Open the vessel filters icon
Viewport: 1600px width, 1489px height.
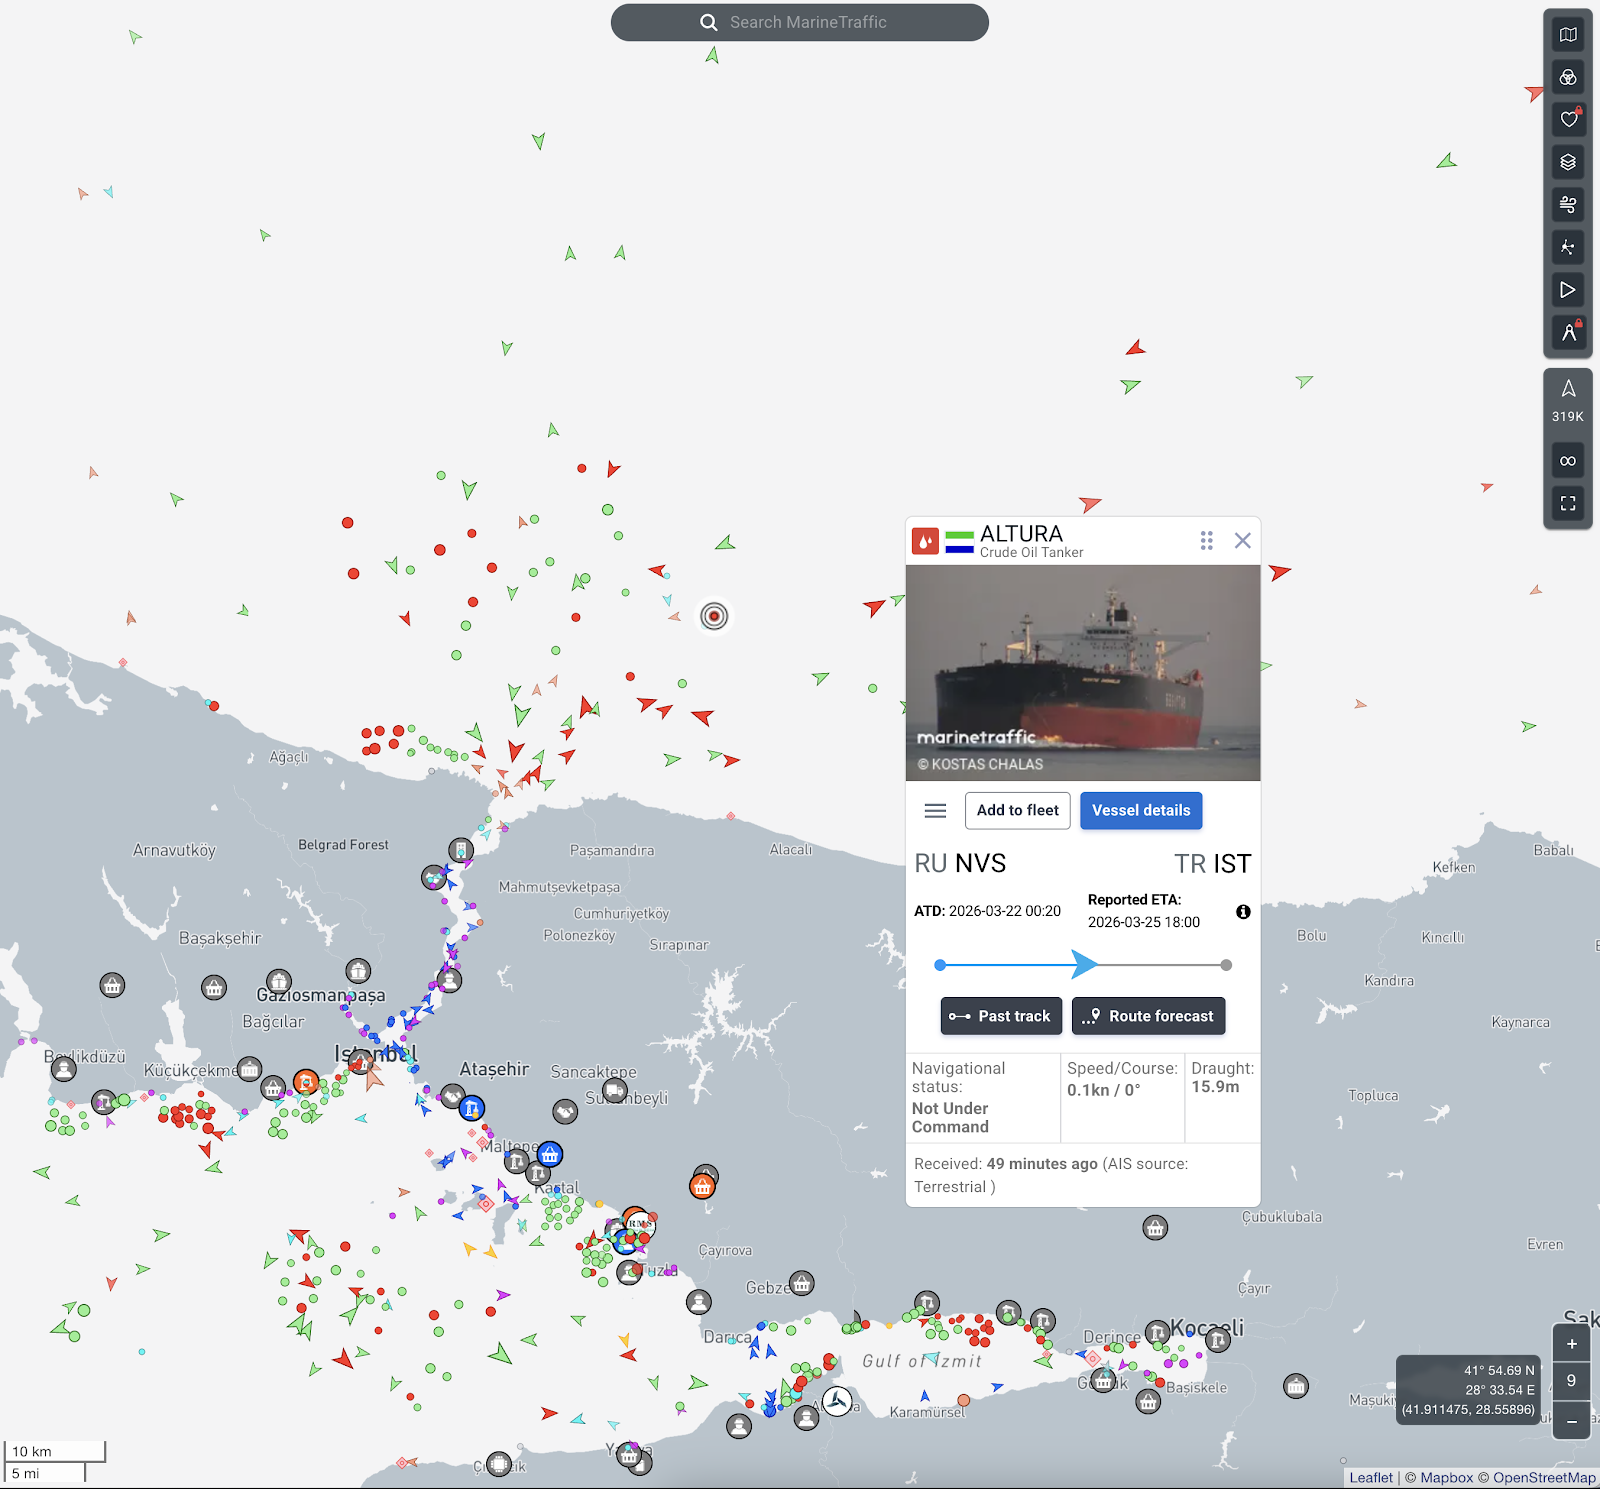pyautogui.click(x=1568, y=78)
